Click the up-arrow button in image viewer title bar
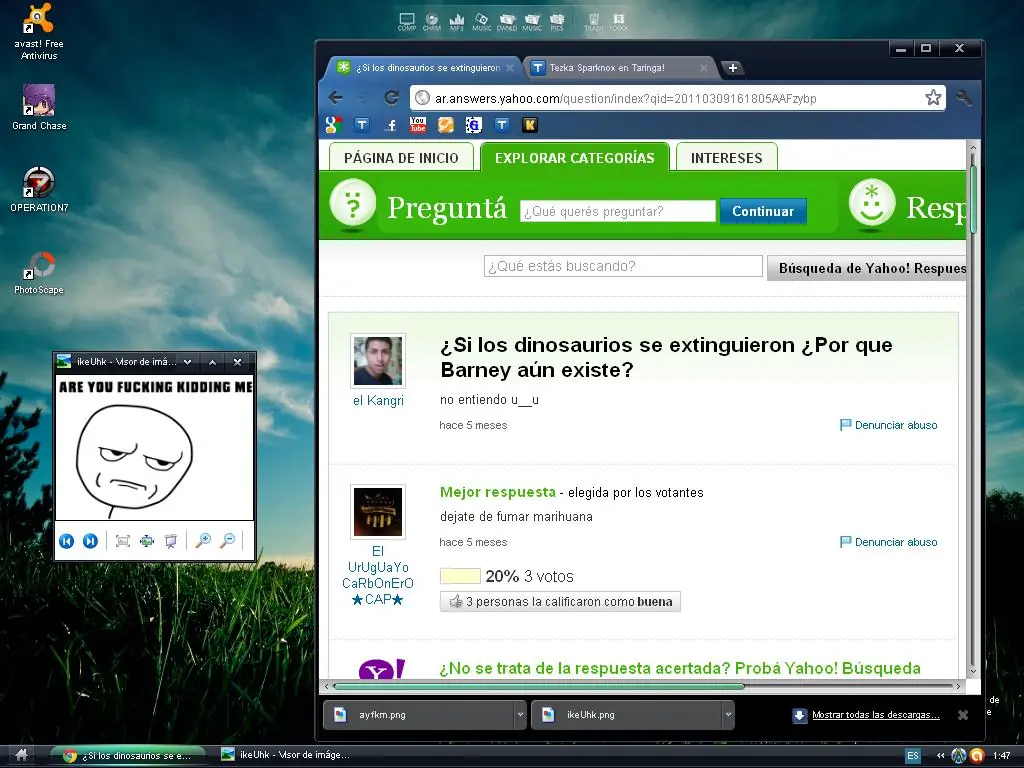The height and width of the screenshot is (768, 1024). [x=212, y=362]
